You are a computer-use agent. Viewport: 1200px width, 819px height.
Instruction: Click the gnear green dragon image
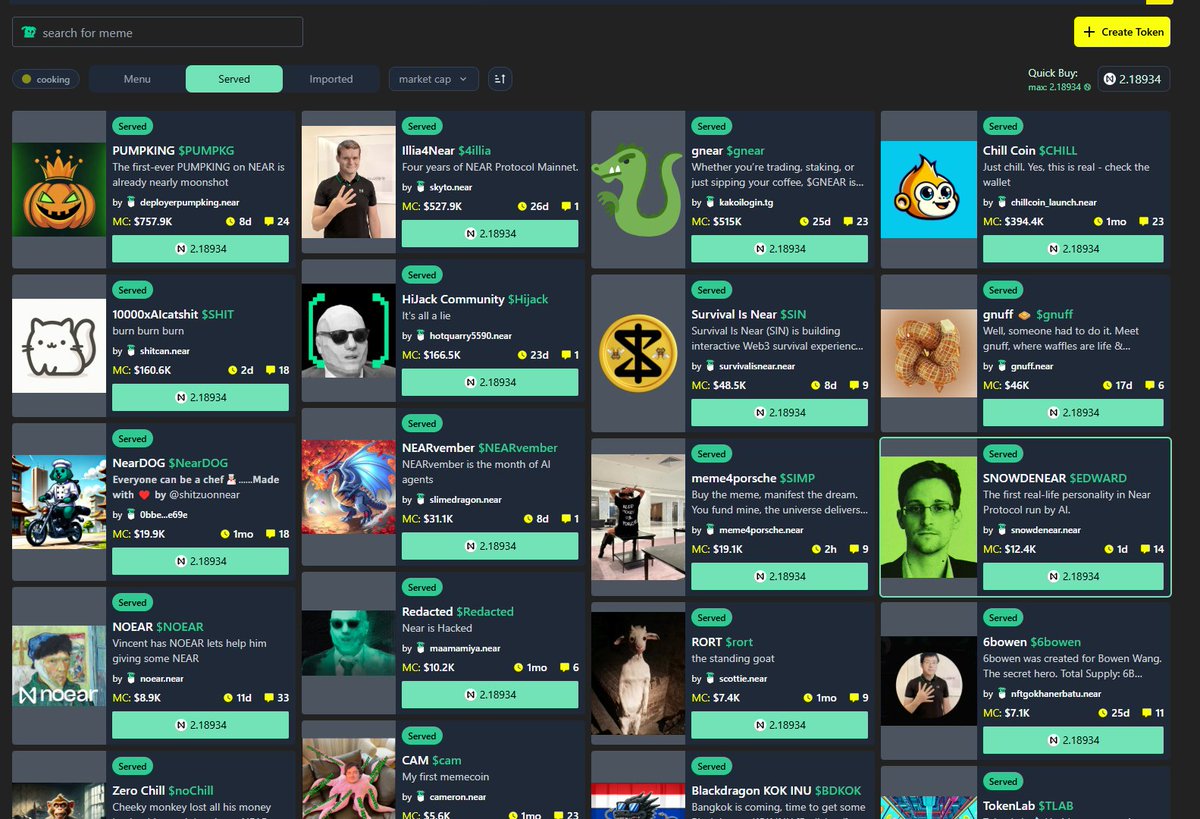pos(638,189)
